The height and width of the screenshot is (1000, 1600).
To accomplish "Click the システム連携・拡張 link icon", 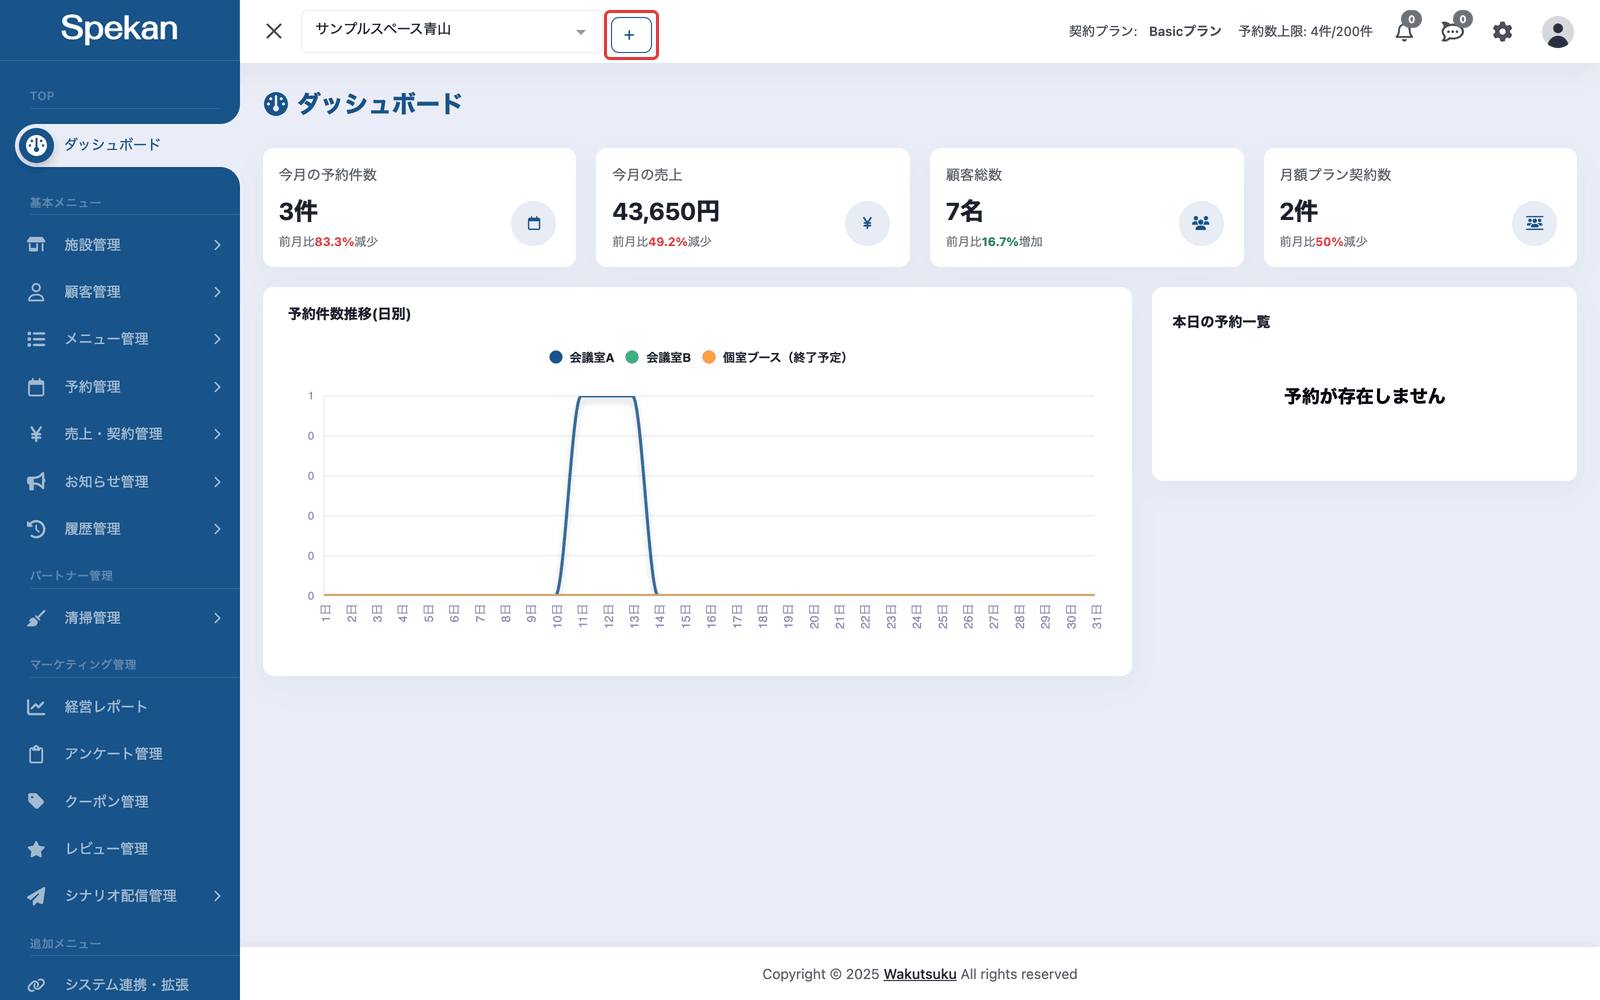I will [x=36, y=985].
